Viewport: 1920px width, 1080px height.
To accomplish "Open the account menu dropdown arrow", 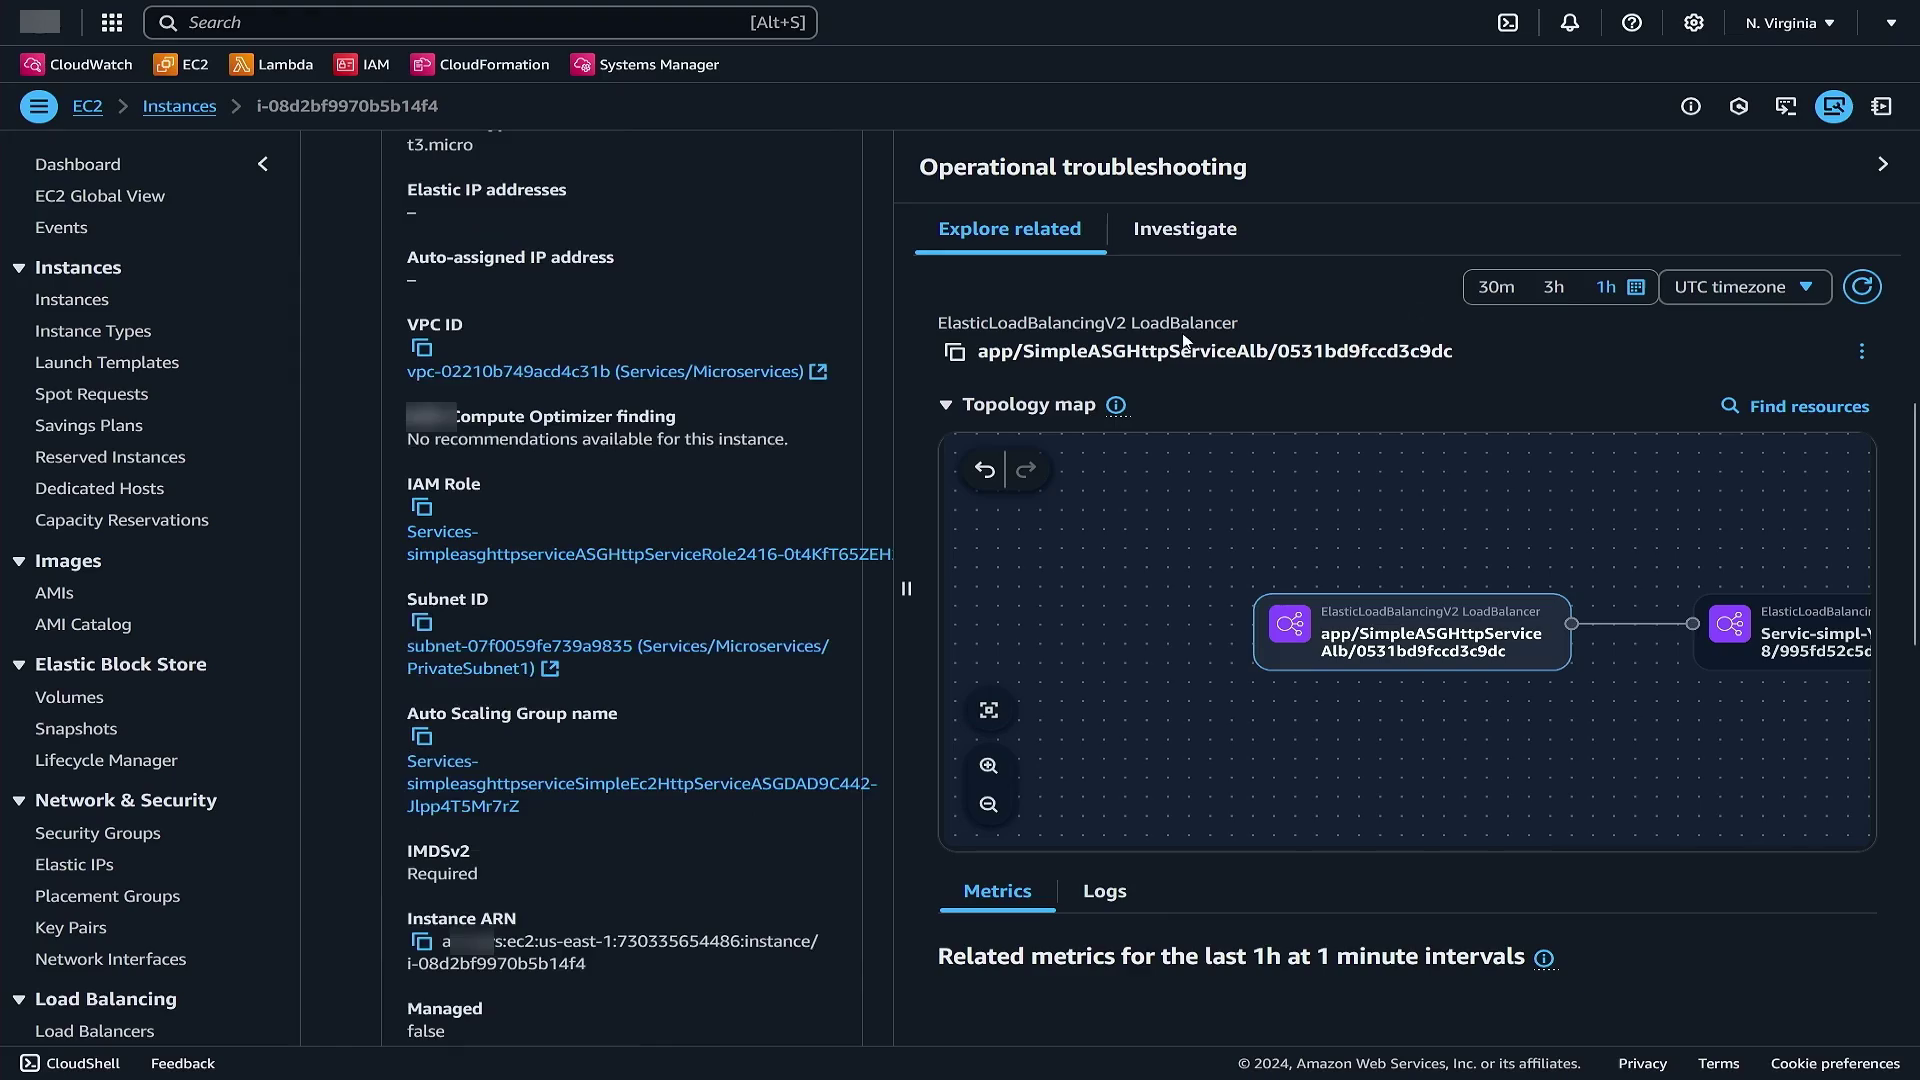I will point(1891,22).
